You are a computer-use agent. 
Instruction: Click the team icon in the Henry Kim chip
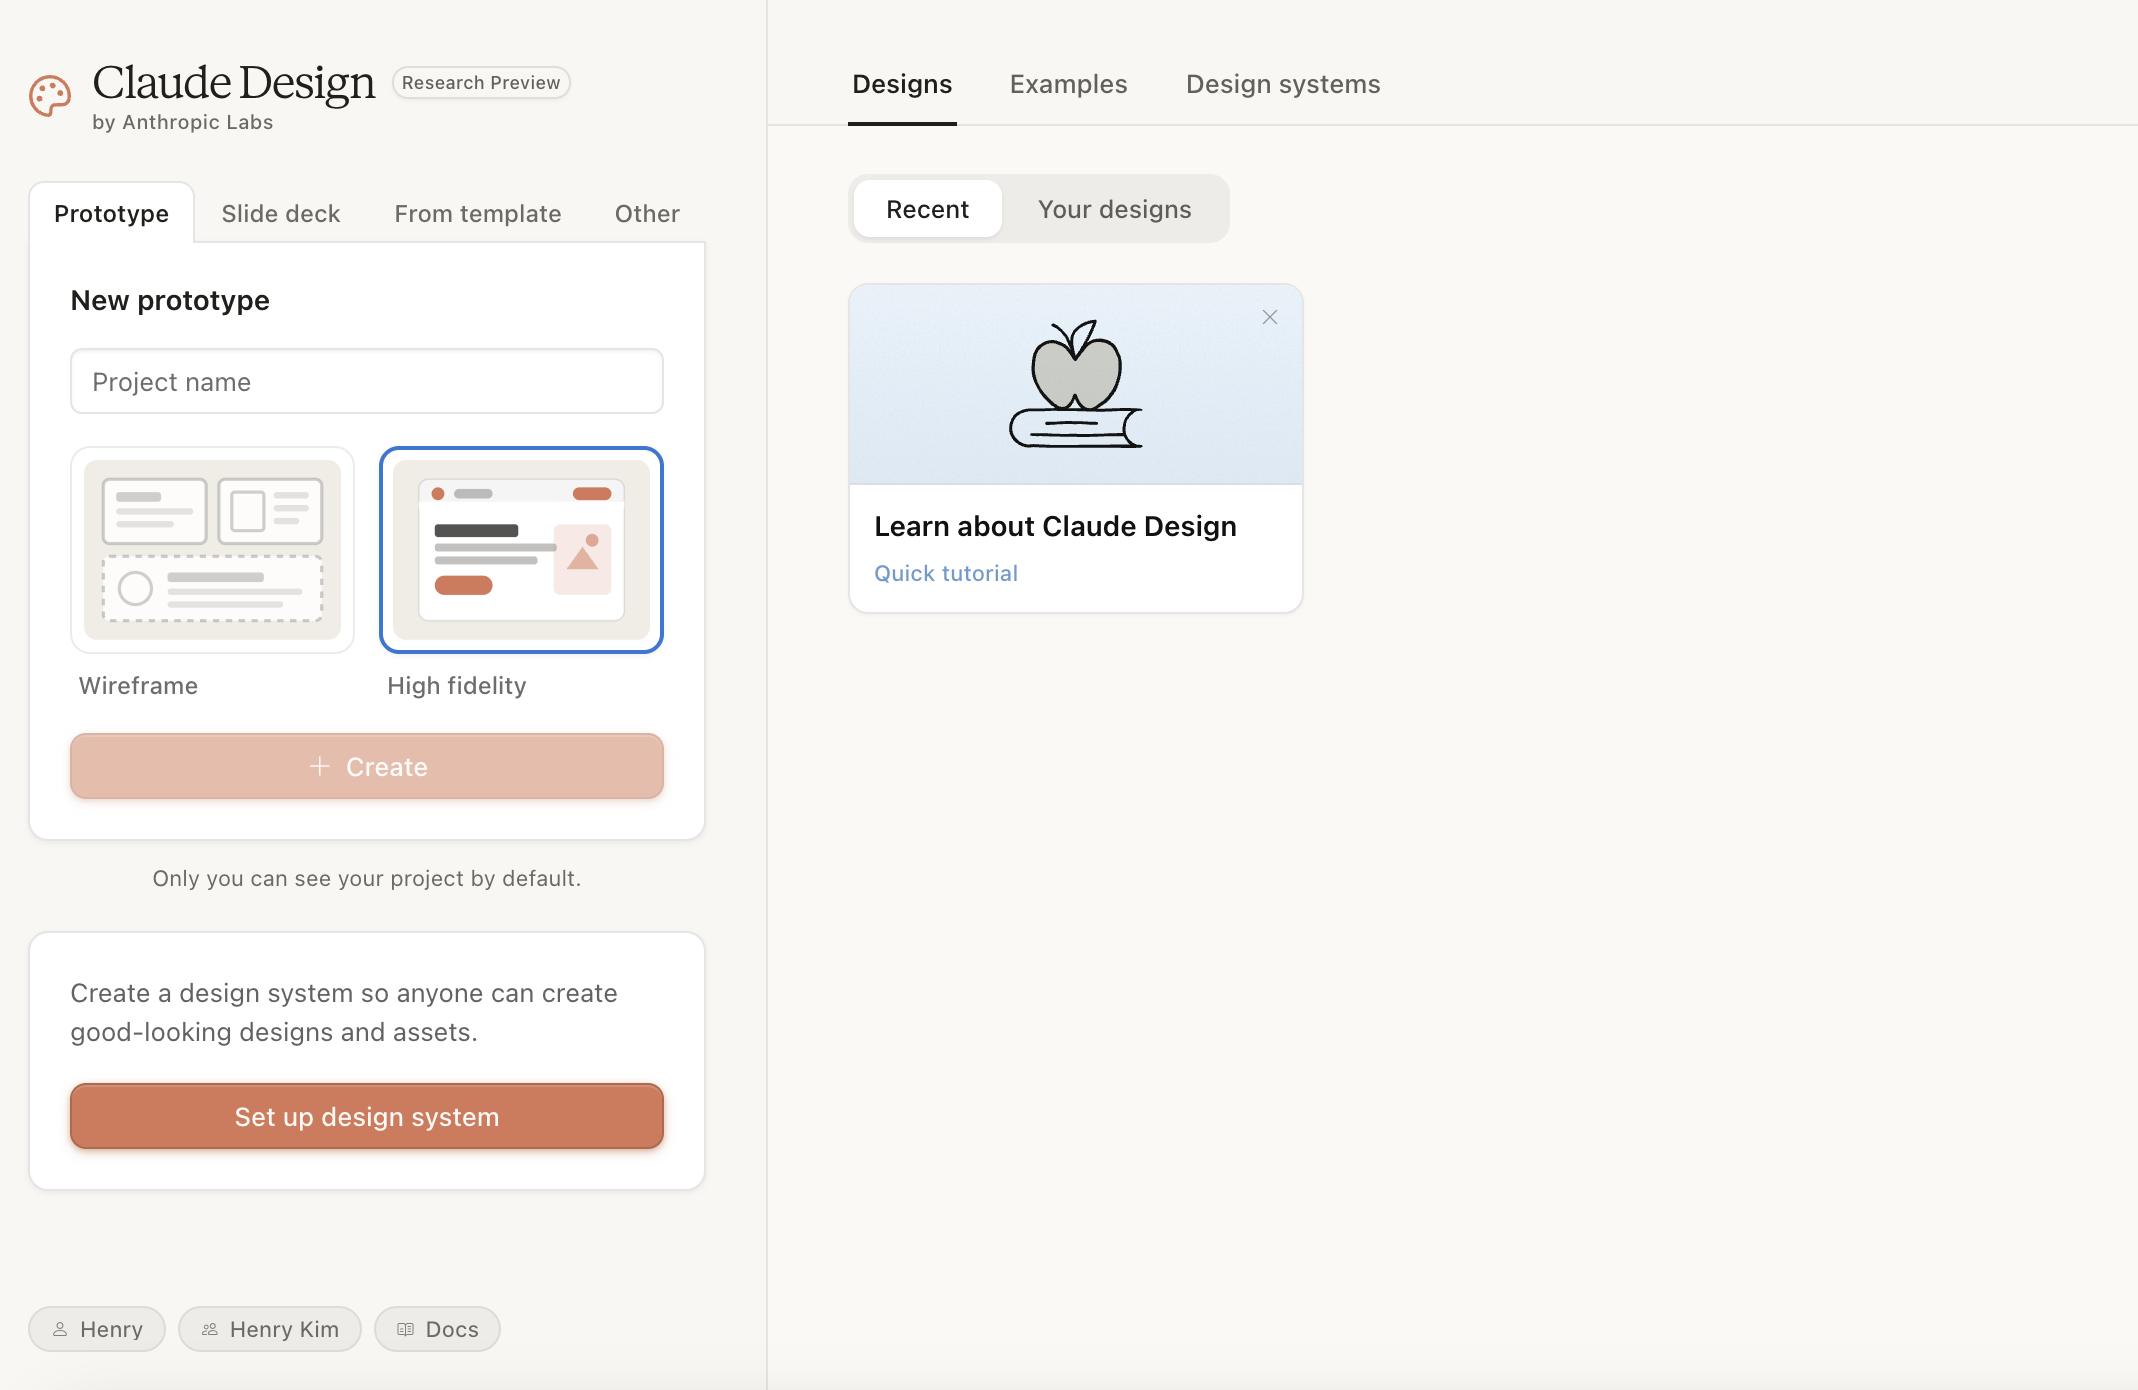[210, 1329]
